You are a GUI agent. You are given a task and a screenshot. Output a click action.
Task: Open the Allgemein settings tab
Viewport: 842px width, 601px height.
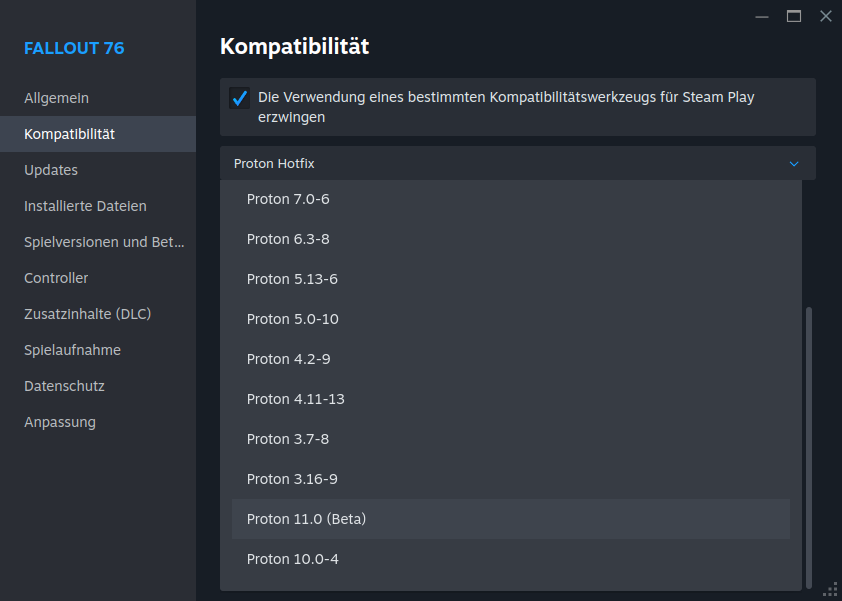[x=57, y=98]
